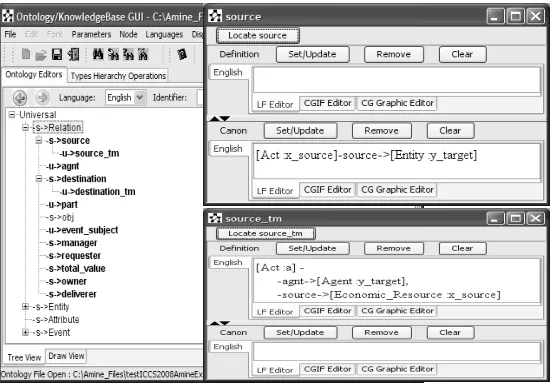Maximize the source window
This screenshot has width=550, height=384.
[515, 16]
